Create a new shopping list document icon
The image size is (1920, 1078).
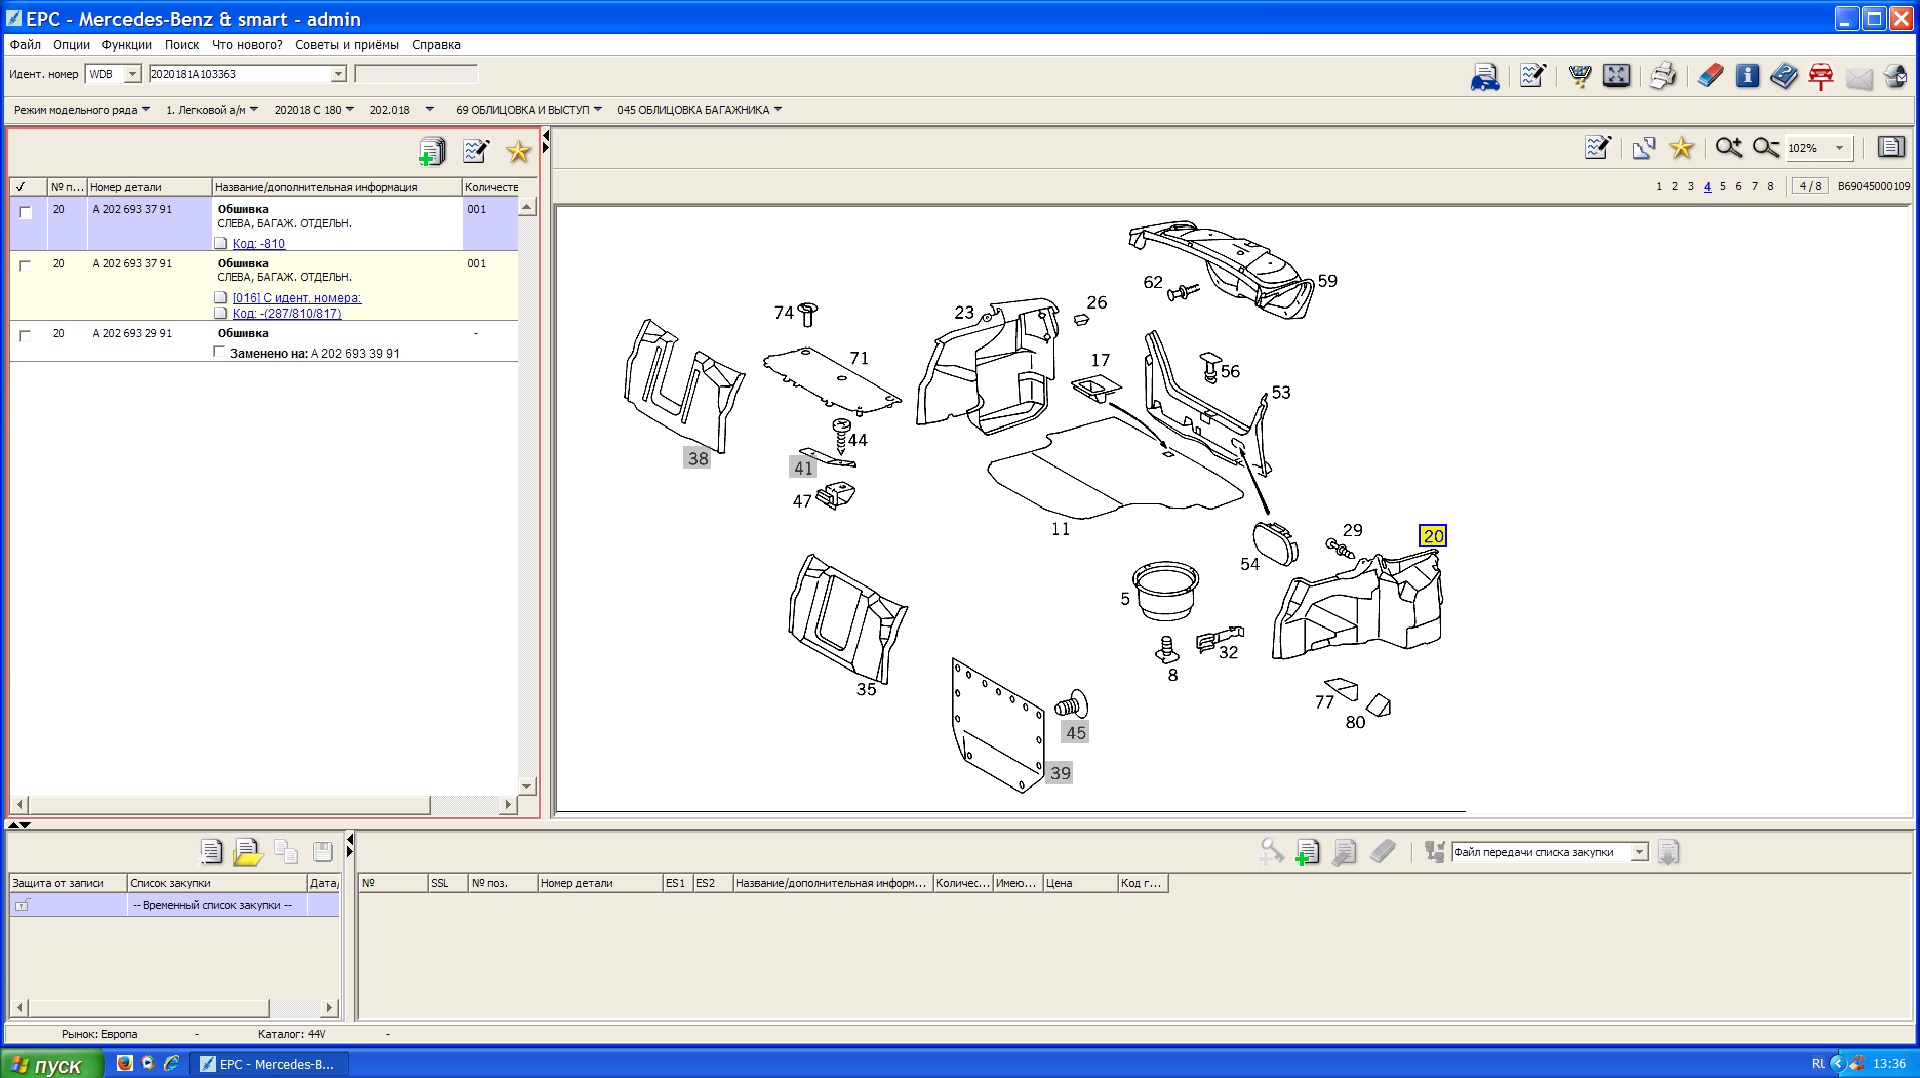(x=211, y=852)
